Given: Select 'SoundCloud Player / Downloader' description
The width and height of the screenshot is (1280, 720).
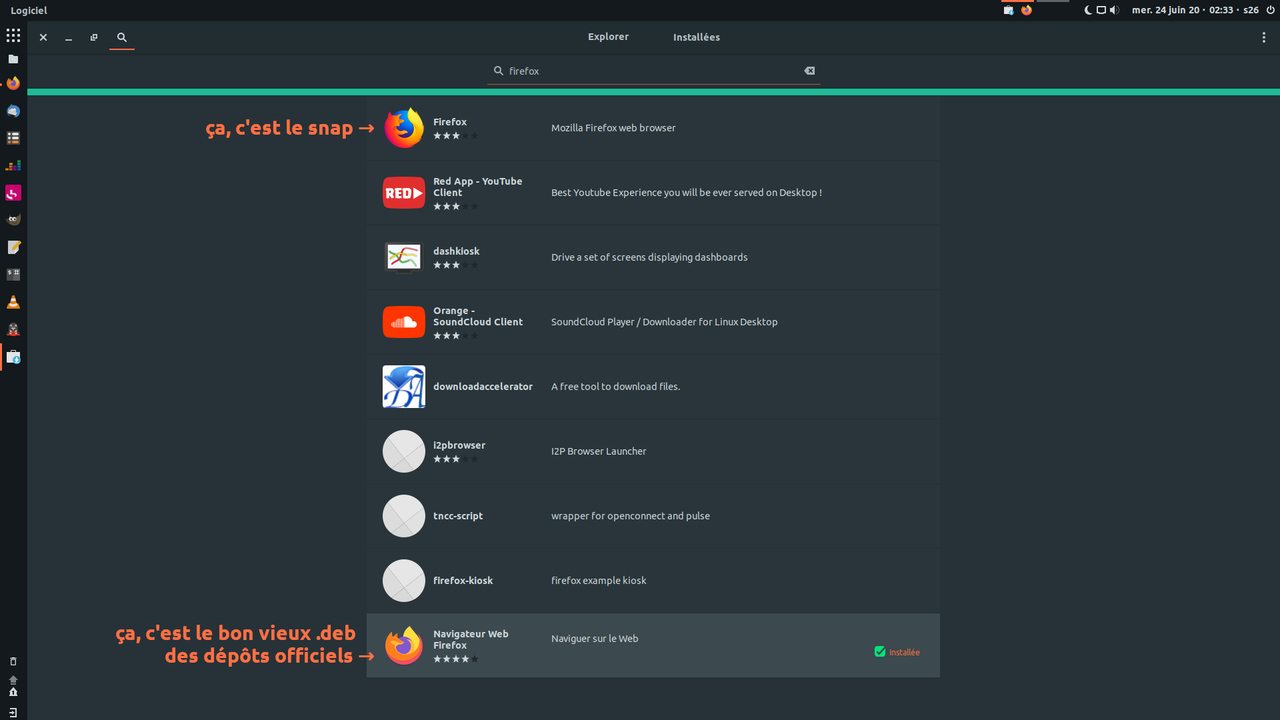Looking at the screenshot, I should (x=664, y=322).
